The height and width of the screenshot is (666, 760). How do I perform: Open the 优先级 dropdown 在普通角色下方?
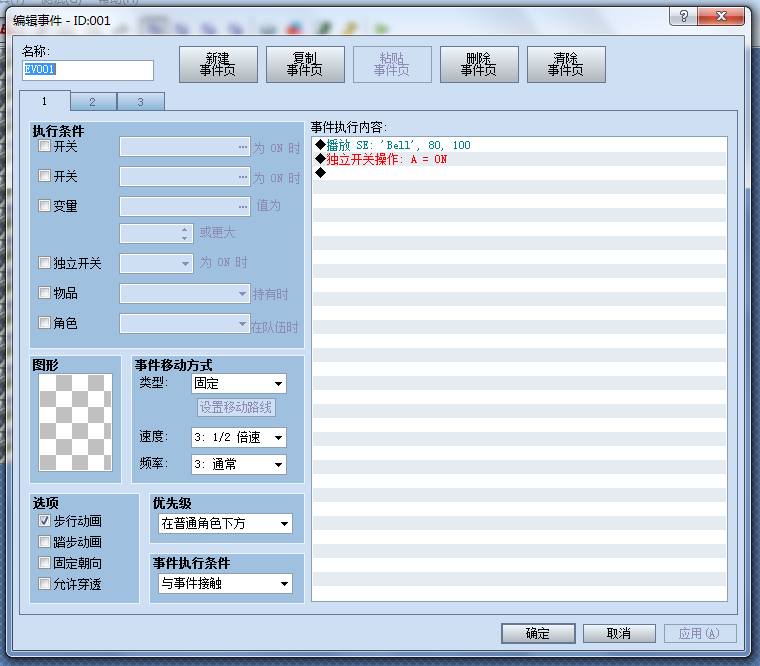[225, 523]
